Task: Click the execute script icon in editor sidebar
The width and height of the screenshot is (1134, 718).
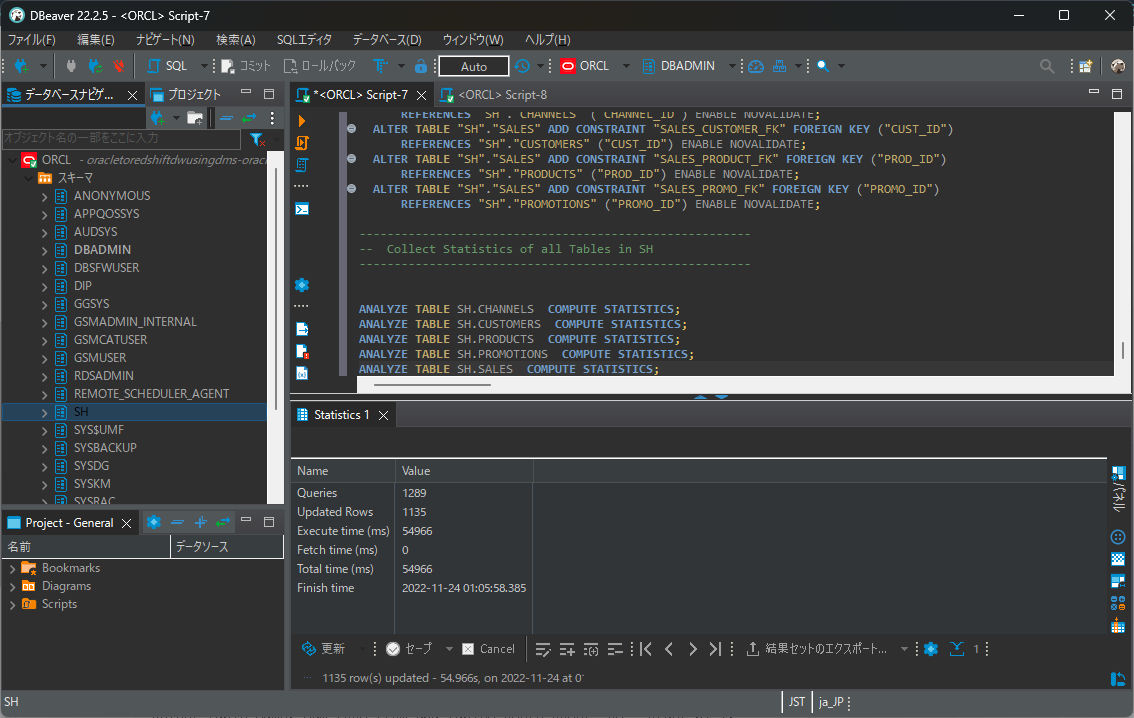Action: (302, 143)
